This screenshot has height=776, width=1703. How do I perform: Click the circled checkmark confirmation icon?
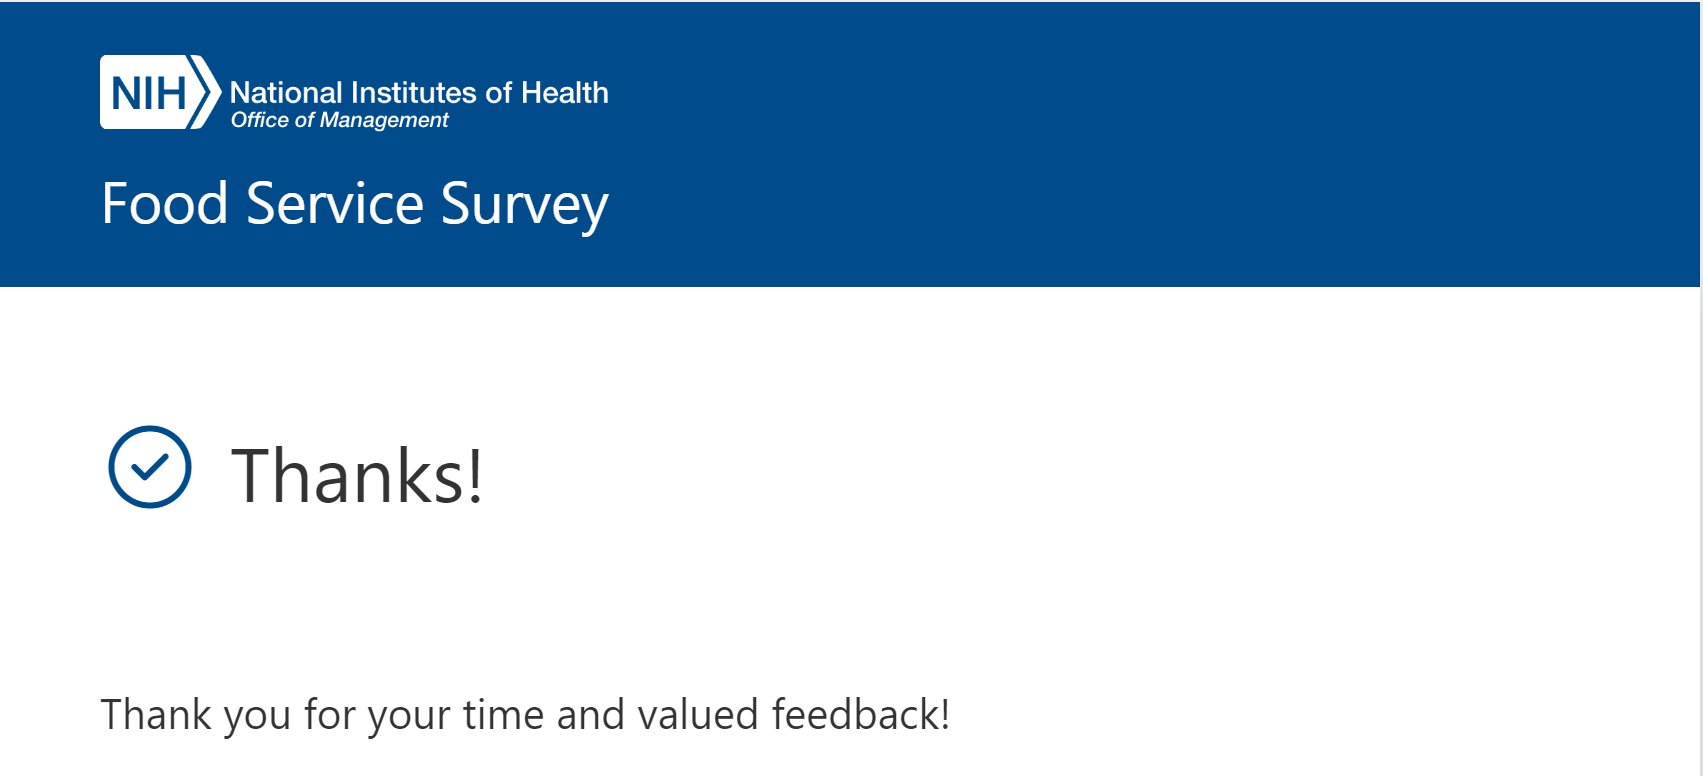coord(150,467)
